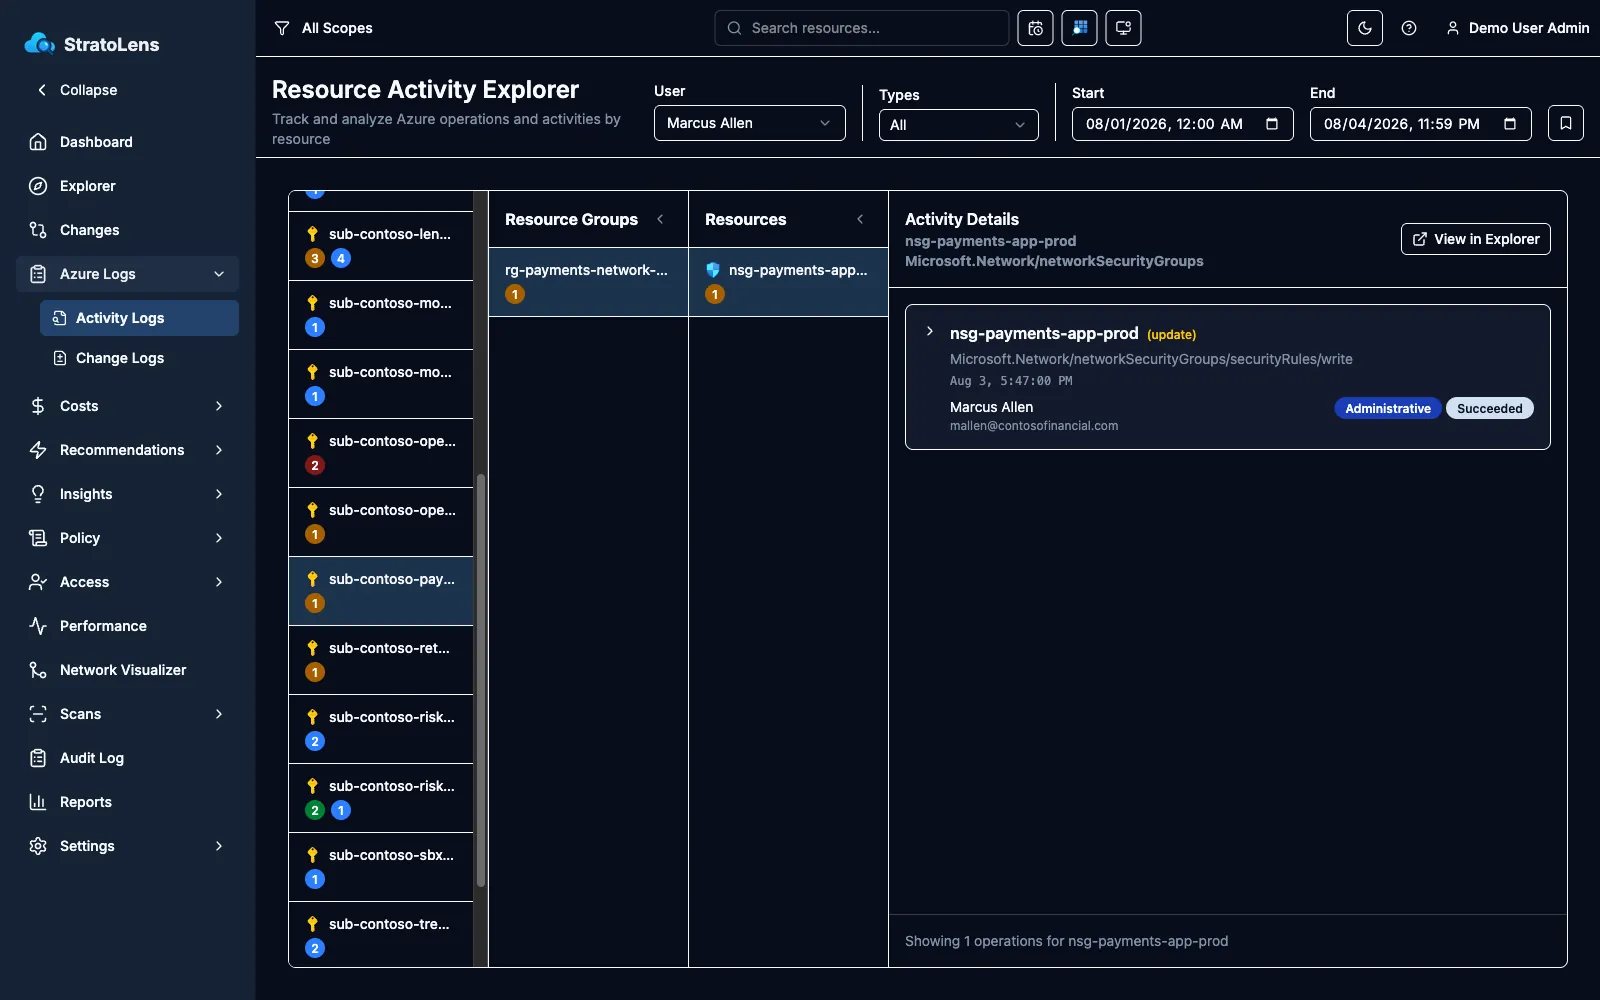This screenshot has height=1000, width=1600.
Task: Open the help question mark icon
Action: [x=1409, y=28]
